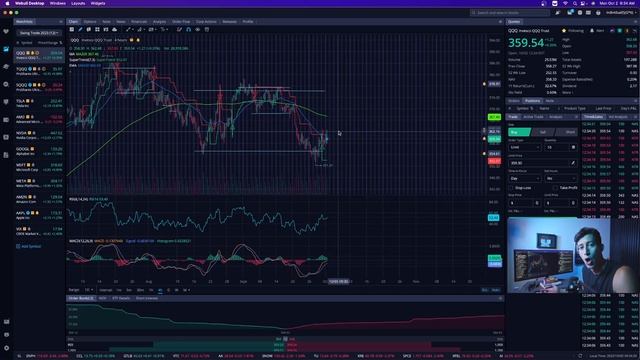Click the magnet snap icon in chart toolbar
This screenshot has width=640, height=360.
[x=189, y=29]
